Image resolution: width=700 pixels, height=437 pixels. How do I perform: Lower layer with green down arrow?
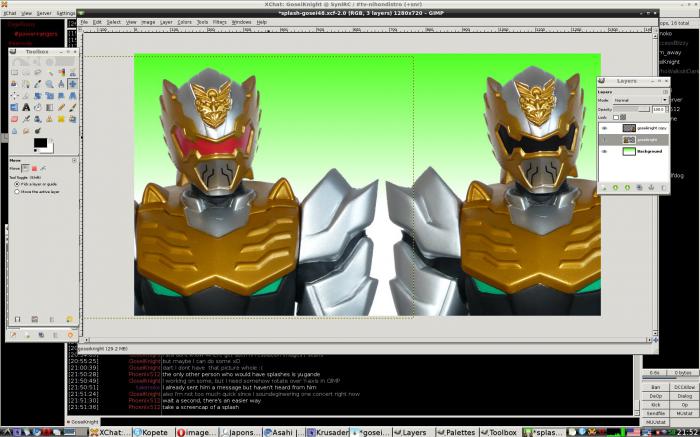pyautogui.click(x=627, y=187)
